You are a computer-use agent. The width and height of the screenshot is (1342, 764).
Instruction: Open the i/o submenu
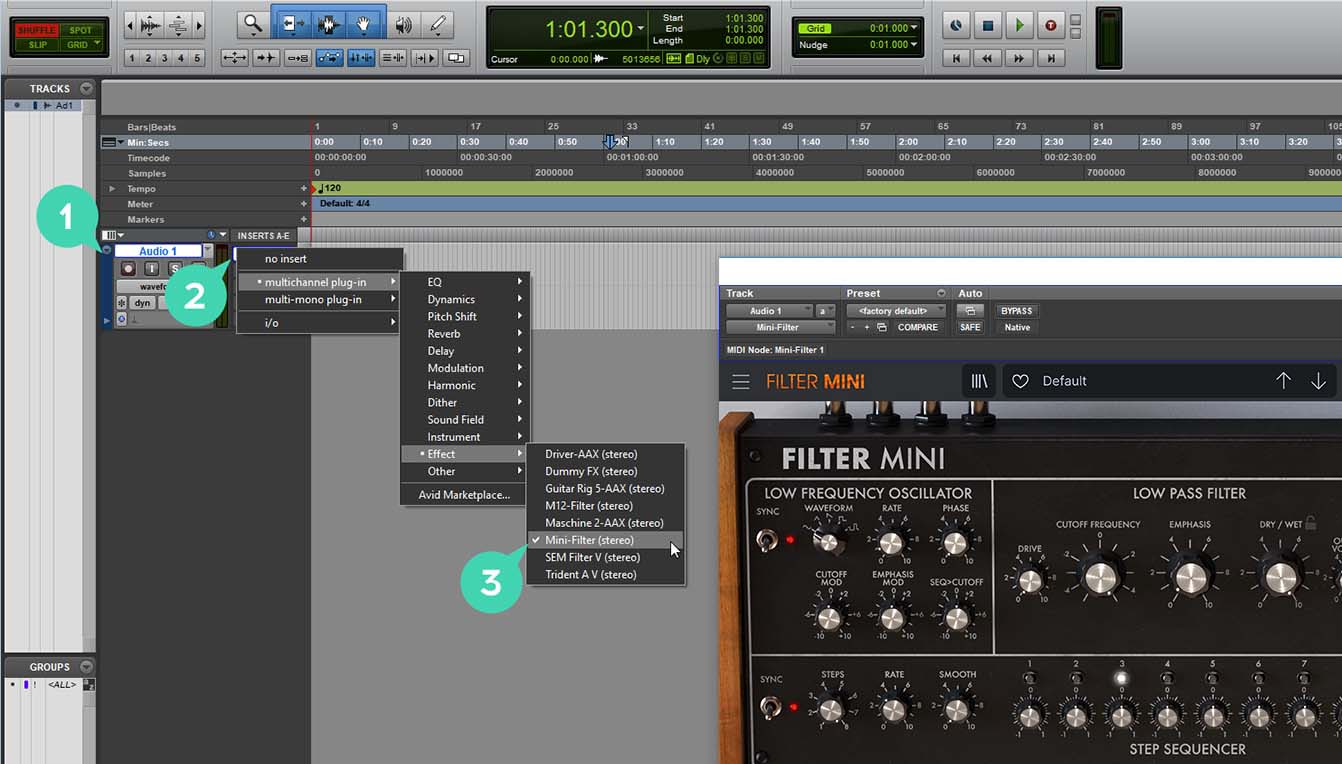tap(319, 323)
